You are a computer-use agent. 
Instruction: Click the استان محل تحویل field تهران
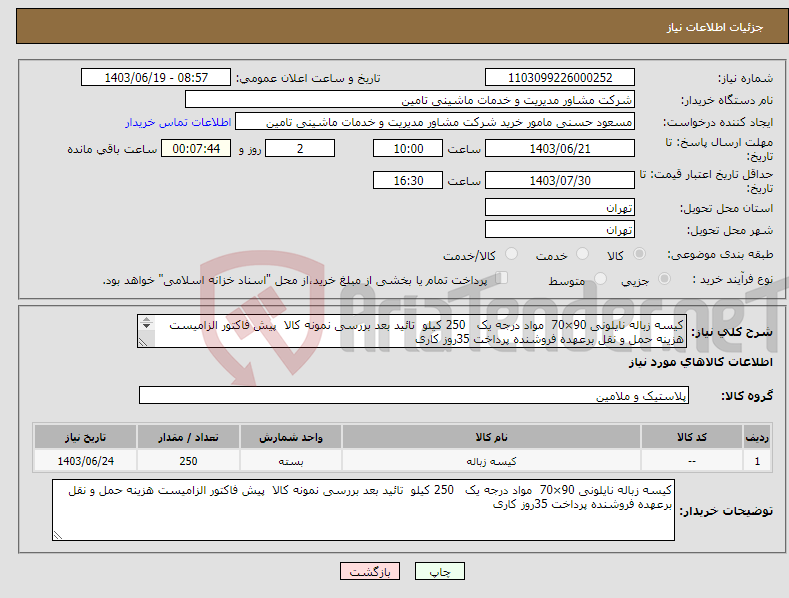[x=560, y=207]
